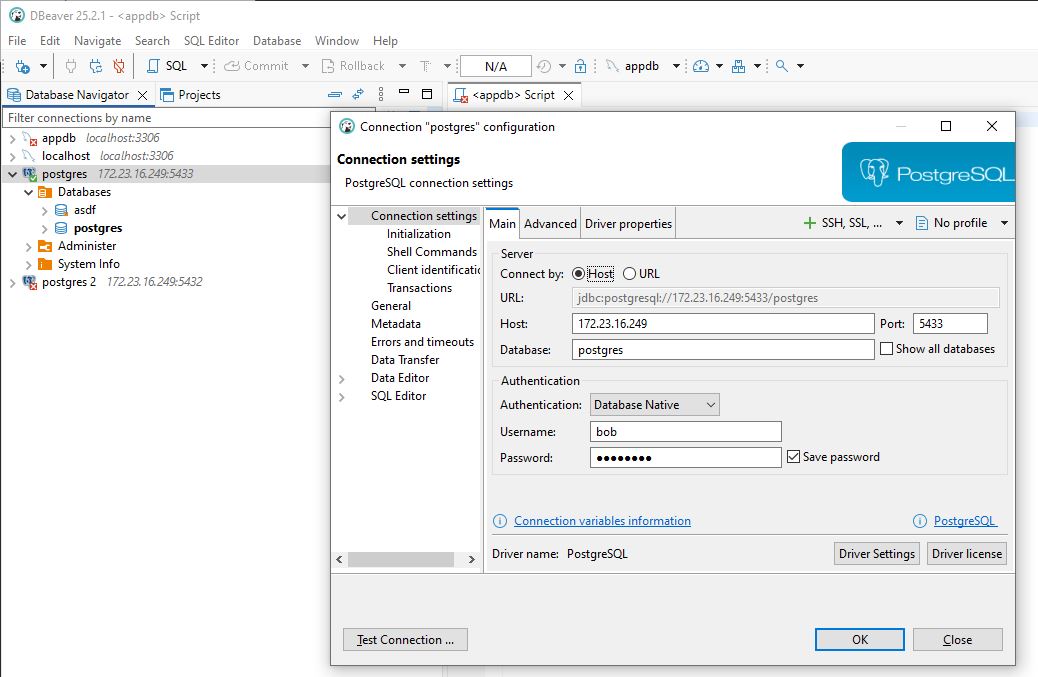Click the dashboard gauge toolbar icon

pos(700,66)
